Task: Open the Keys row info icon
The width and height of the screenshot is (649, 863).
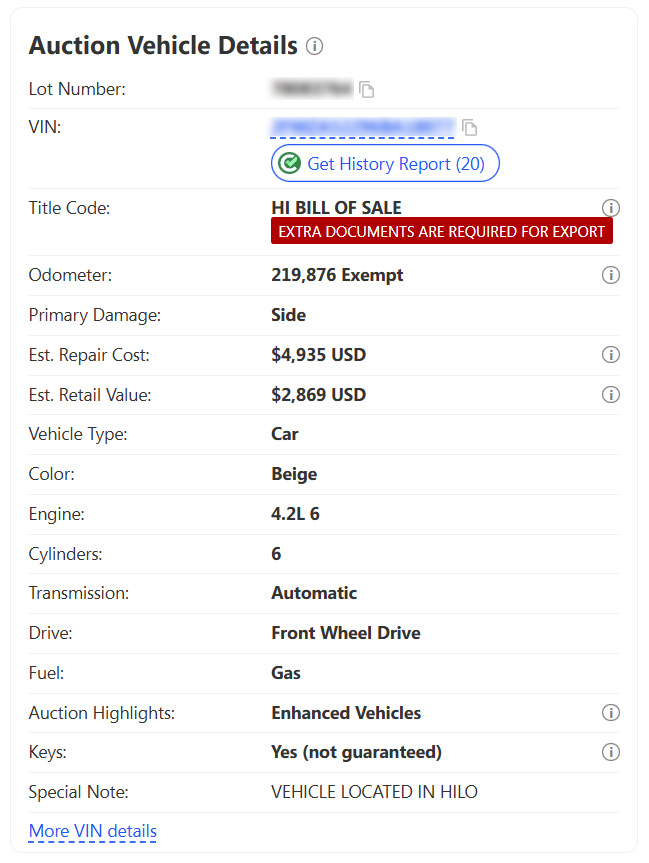Action: coord(611,752)
